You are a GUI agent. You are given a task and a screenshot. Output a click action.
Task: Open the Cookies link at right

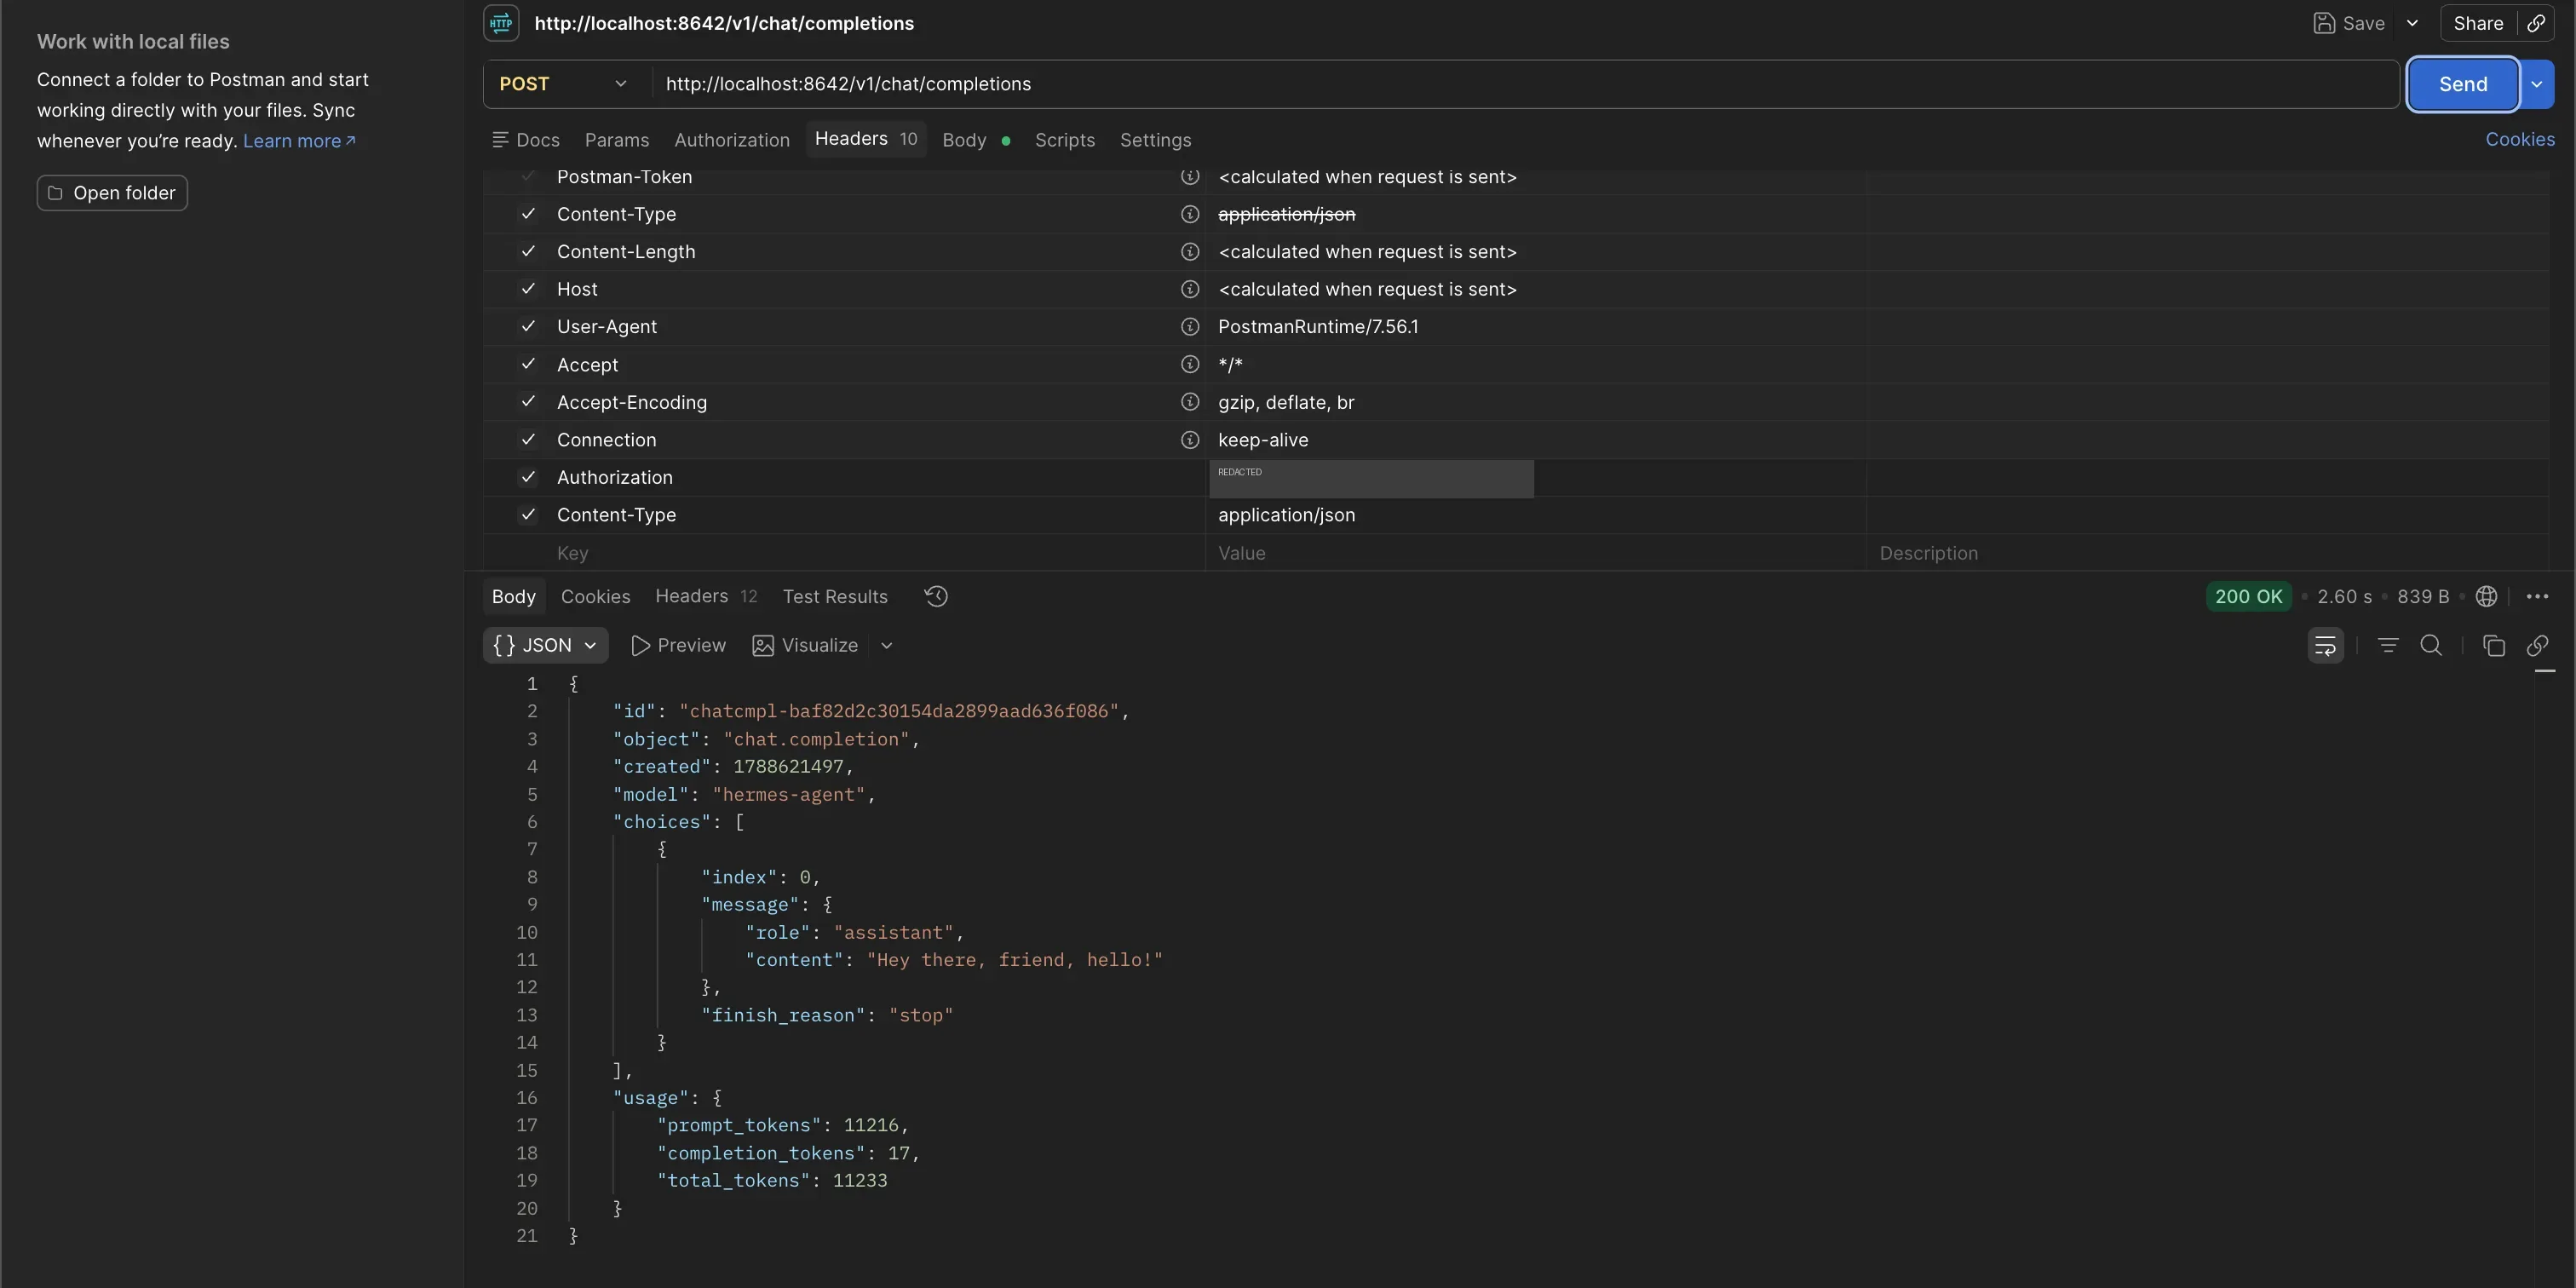(2519, 140)
